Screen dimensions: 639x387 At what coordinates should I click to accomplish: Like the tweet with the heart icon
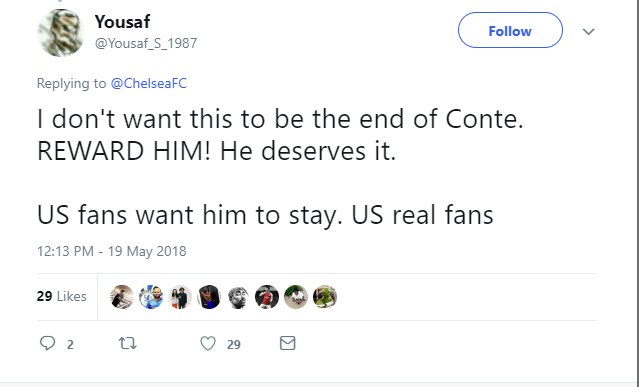[208, 343]
